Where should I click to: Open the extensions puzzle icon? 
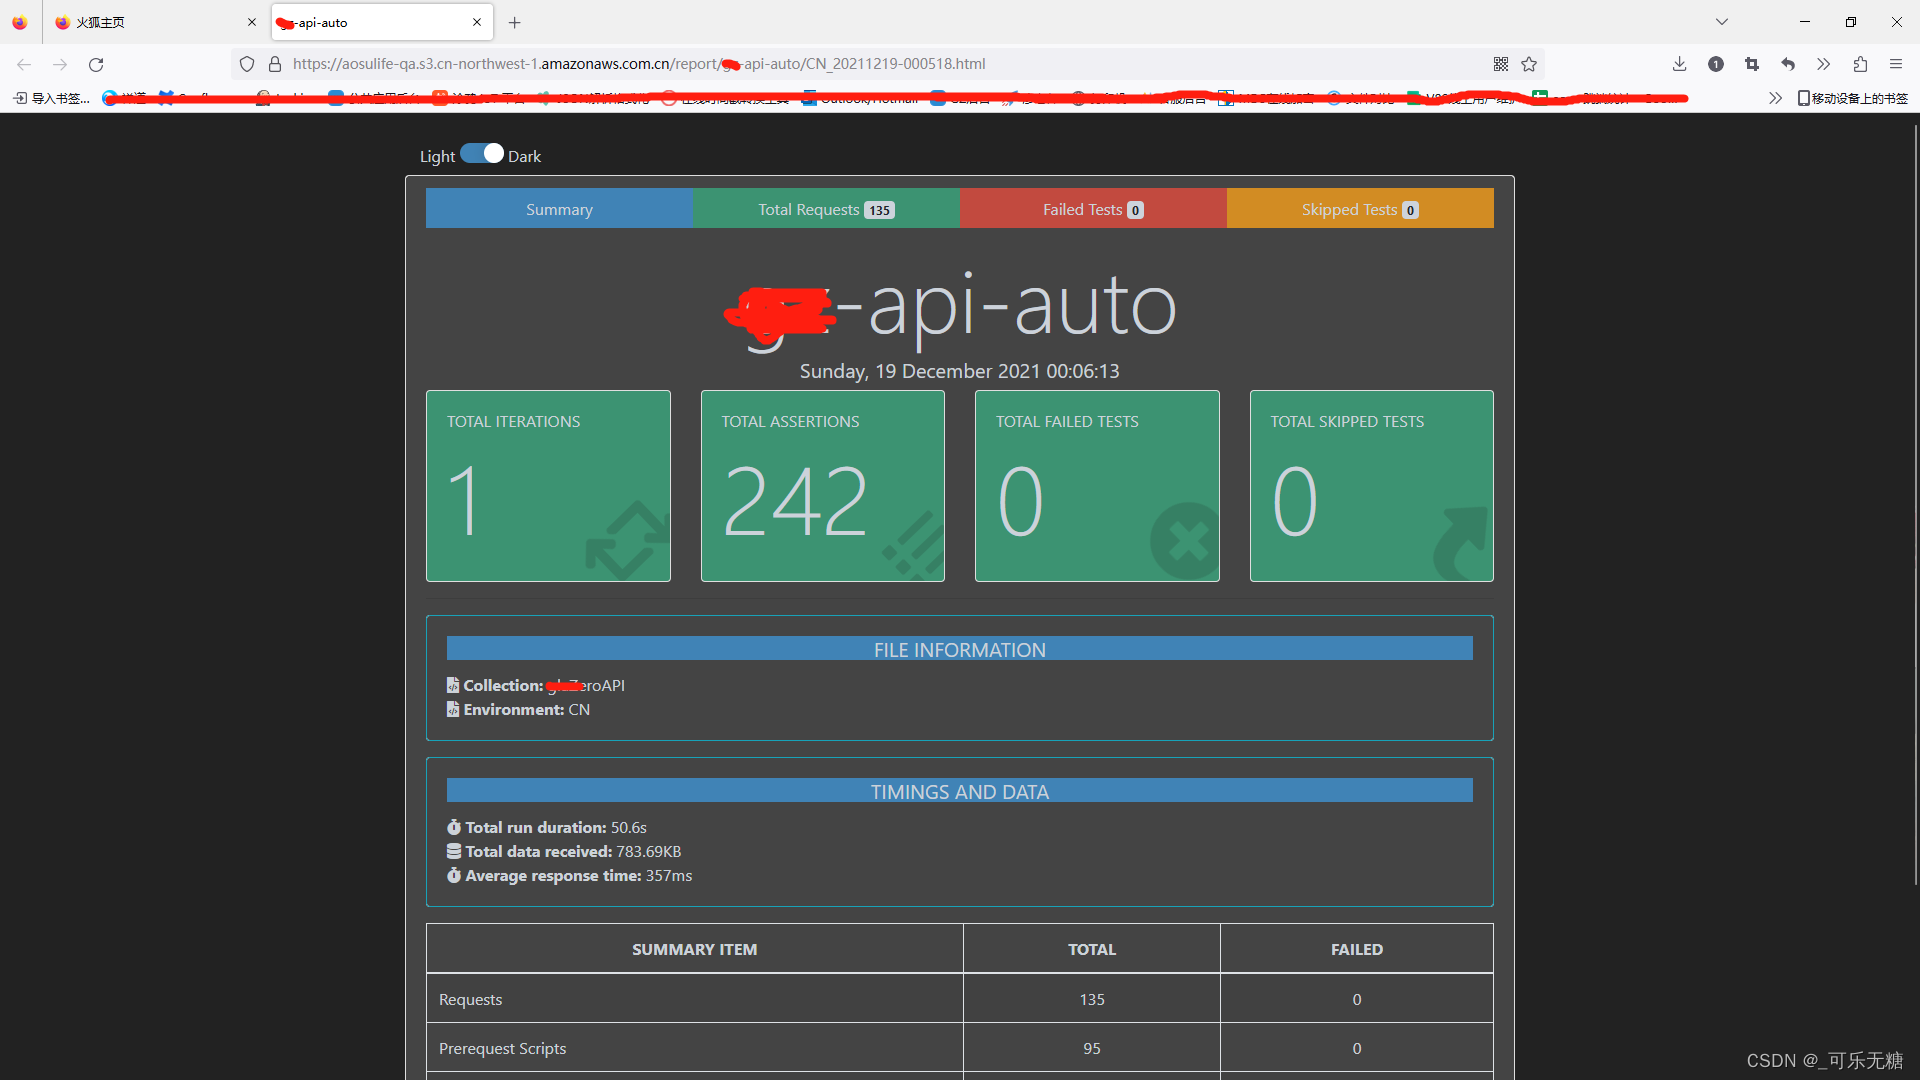point(1860,64)
